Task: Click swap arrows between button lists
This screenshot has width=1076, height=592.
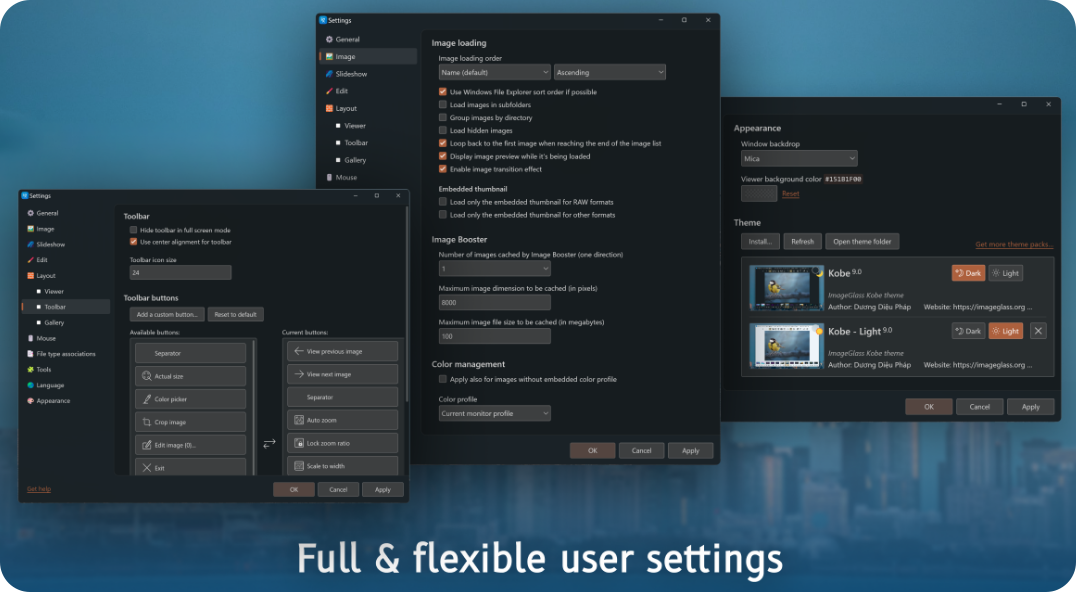Action: point(269,443)
